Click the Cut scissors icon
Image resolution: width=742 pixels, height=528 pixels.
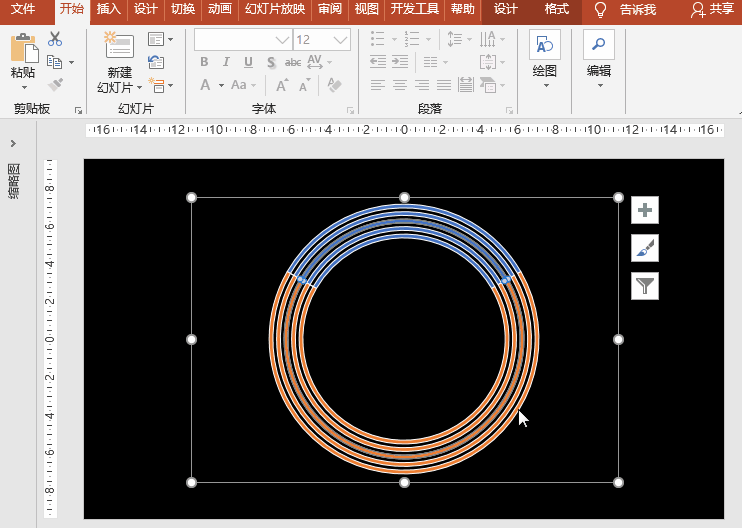[x=54, y=39]
